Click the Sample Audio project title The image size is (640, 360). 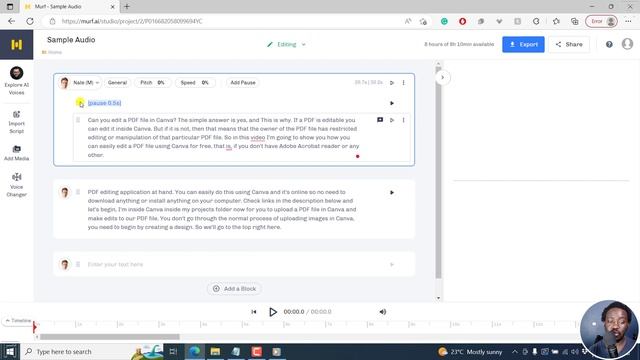coord(71,40)
